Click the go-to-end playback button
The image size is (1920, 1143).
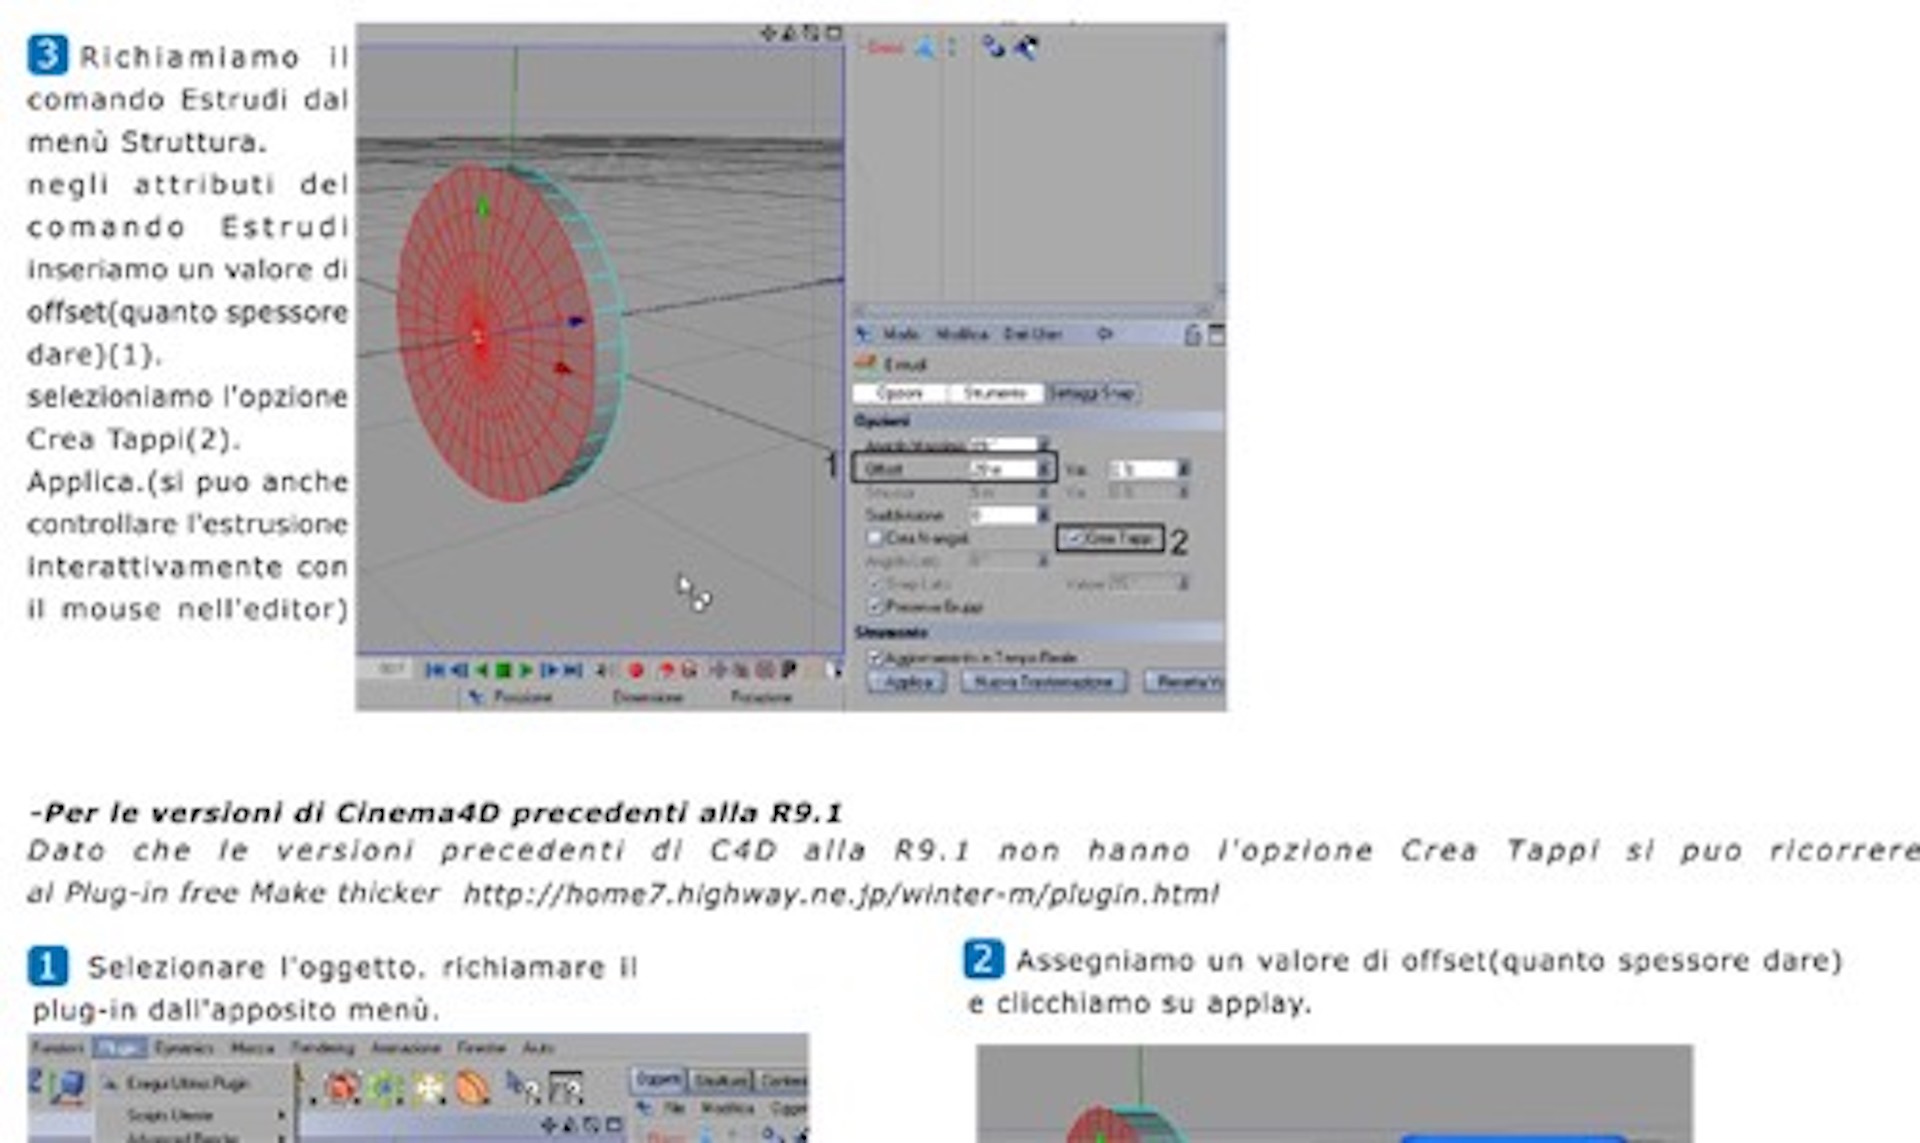573,670
